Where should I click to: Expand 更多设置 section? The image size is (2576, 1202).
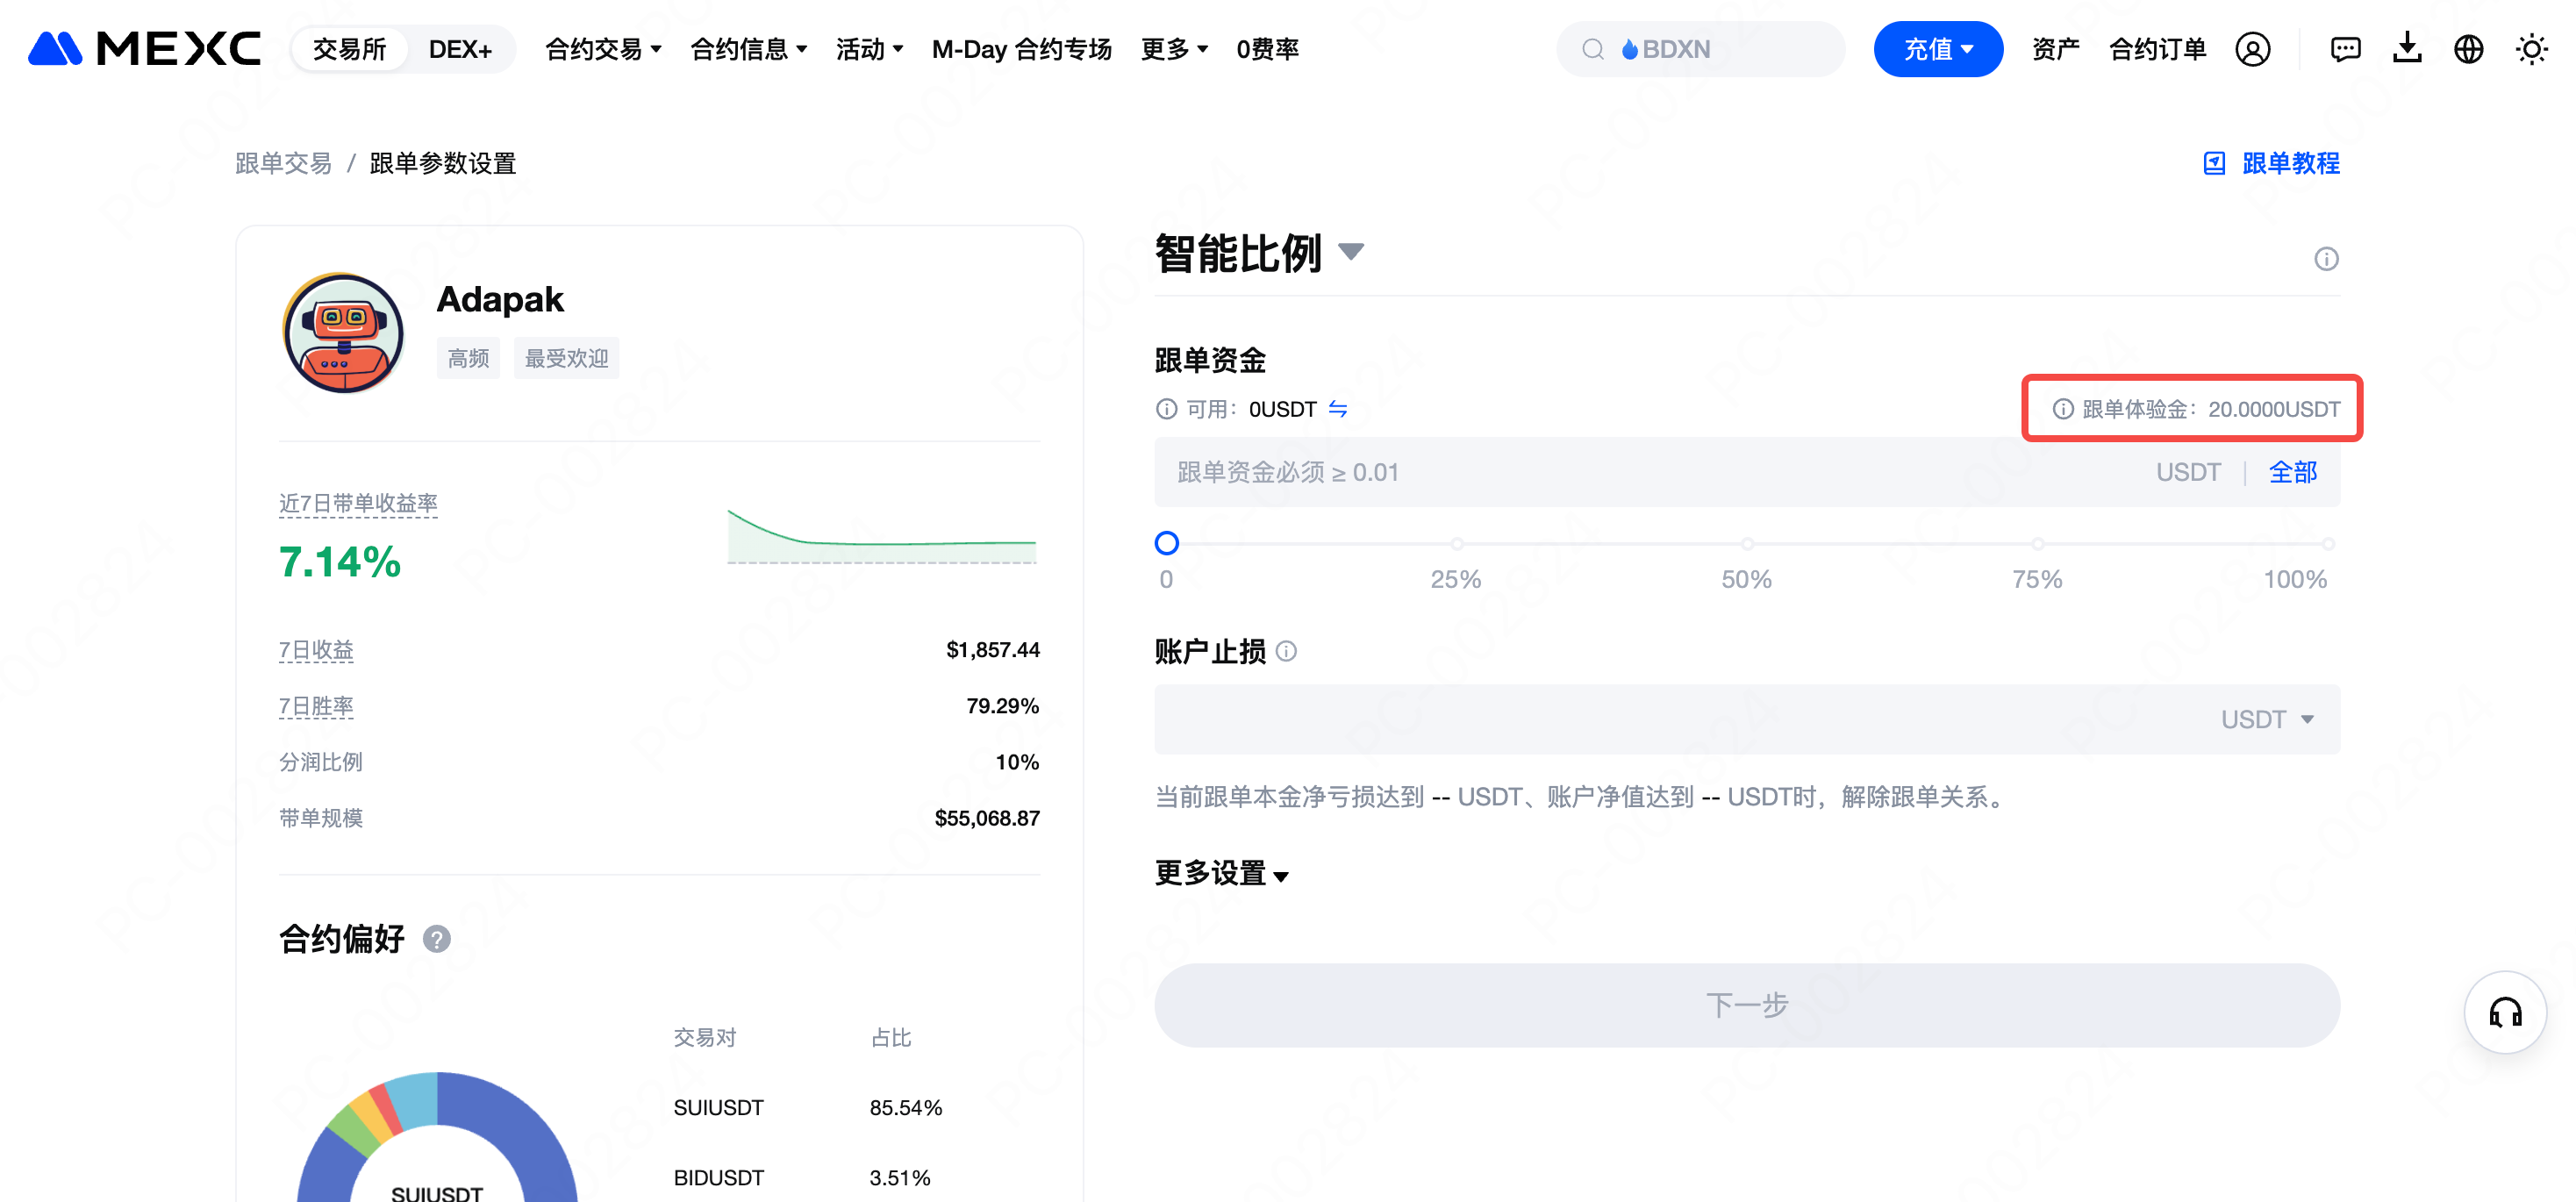pyautogui.click(x=1221, y=874)
